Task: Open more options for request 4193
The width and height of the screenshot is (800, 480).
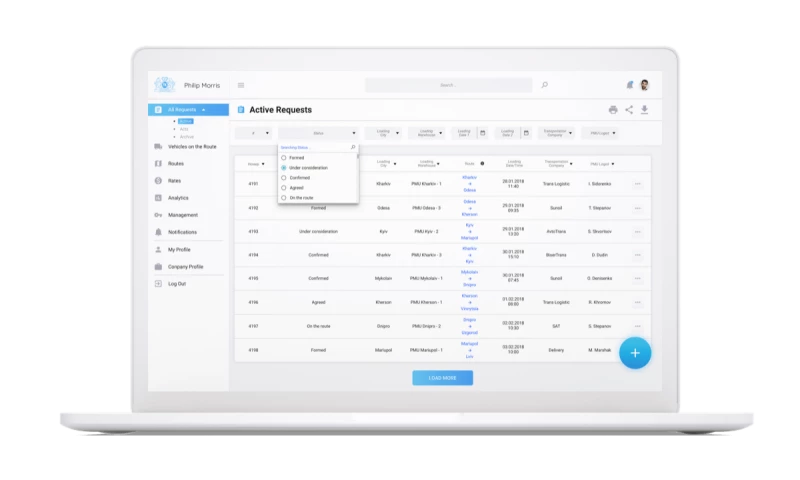Action: (637, 232)
